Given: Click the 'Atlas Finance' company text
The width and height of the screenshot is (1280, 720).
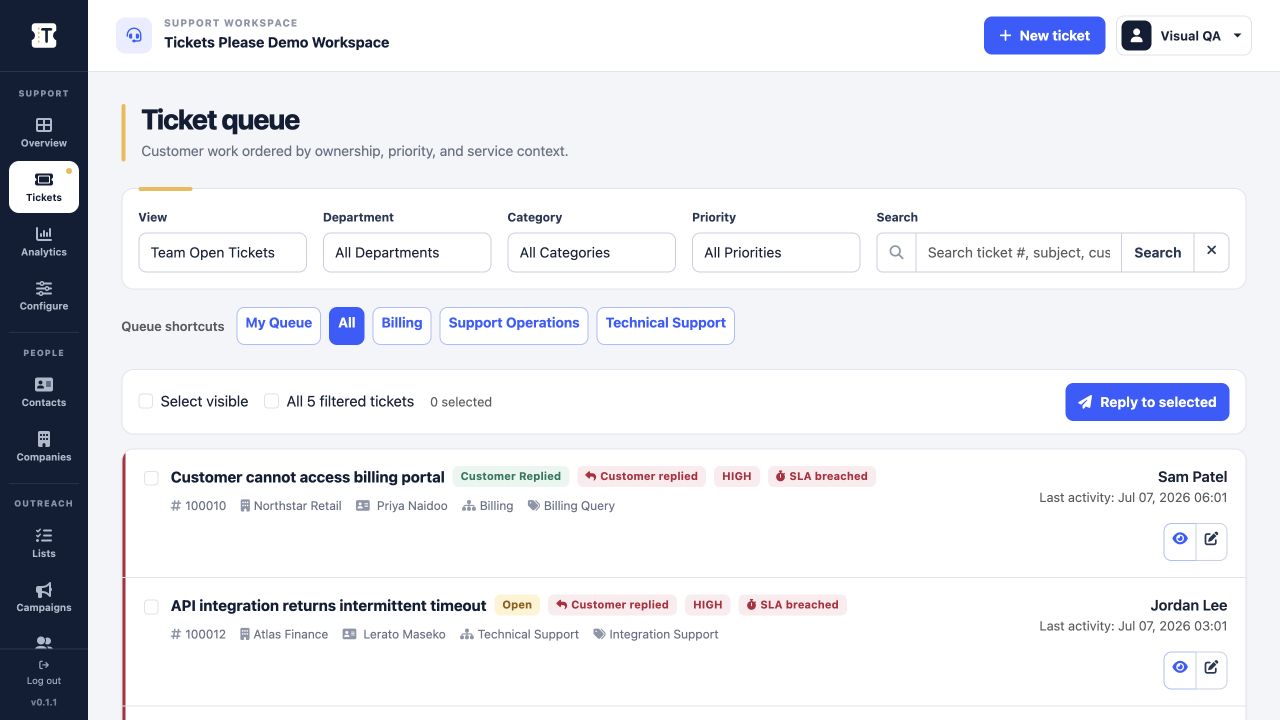Looking at the screenshot, I should tap(291, 634).
